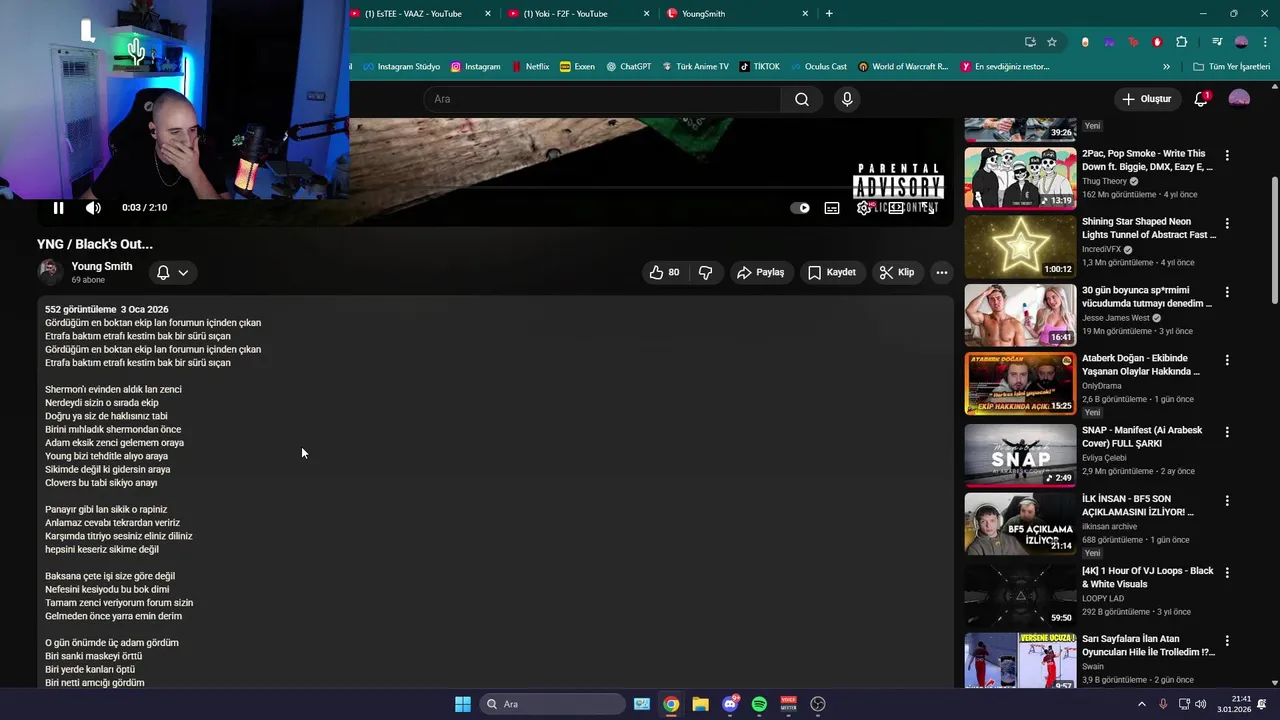Click the YouTube search field labeled Ara
The image size is (1280, 720).
[602, 99]
